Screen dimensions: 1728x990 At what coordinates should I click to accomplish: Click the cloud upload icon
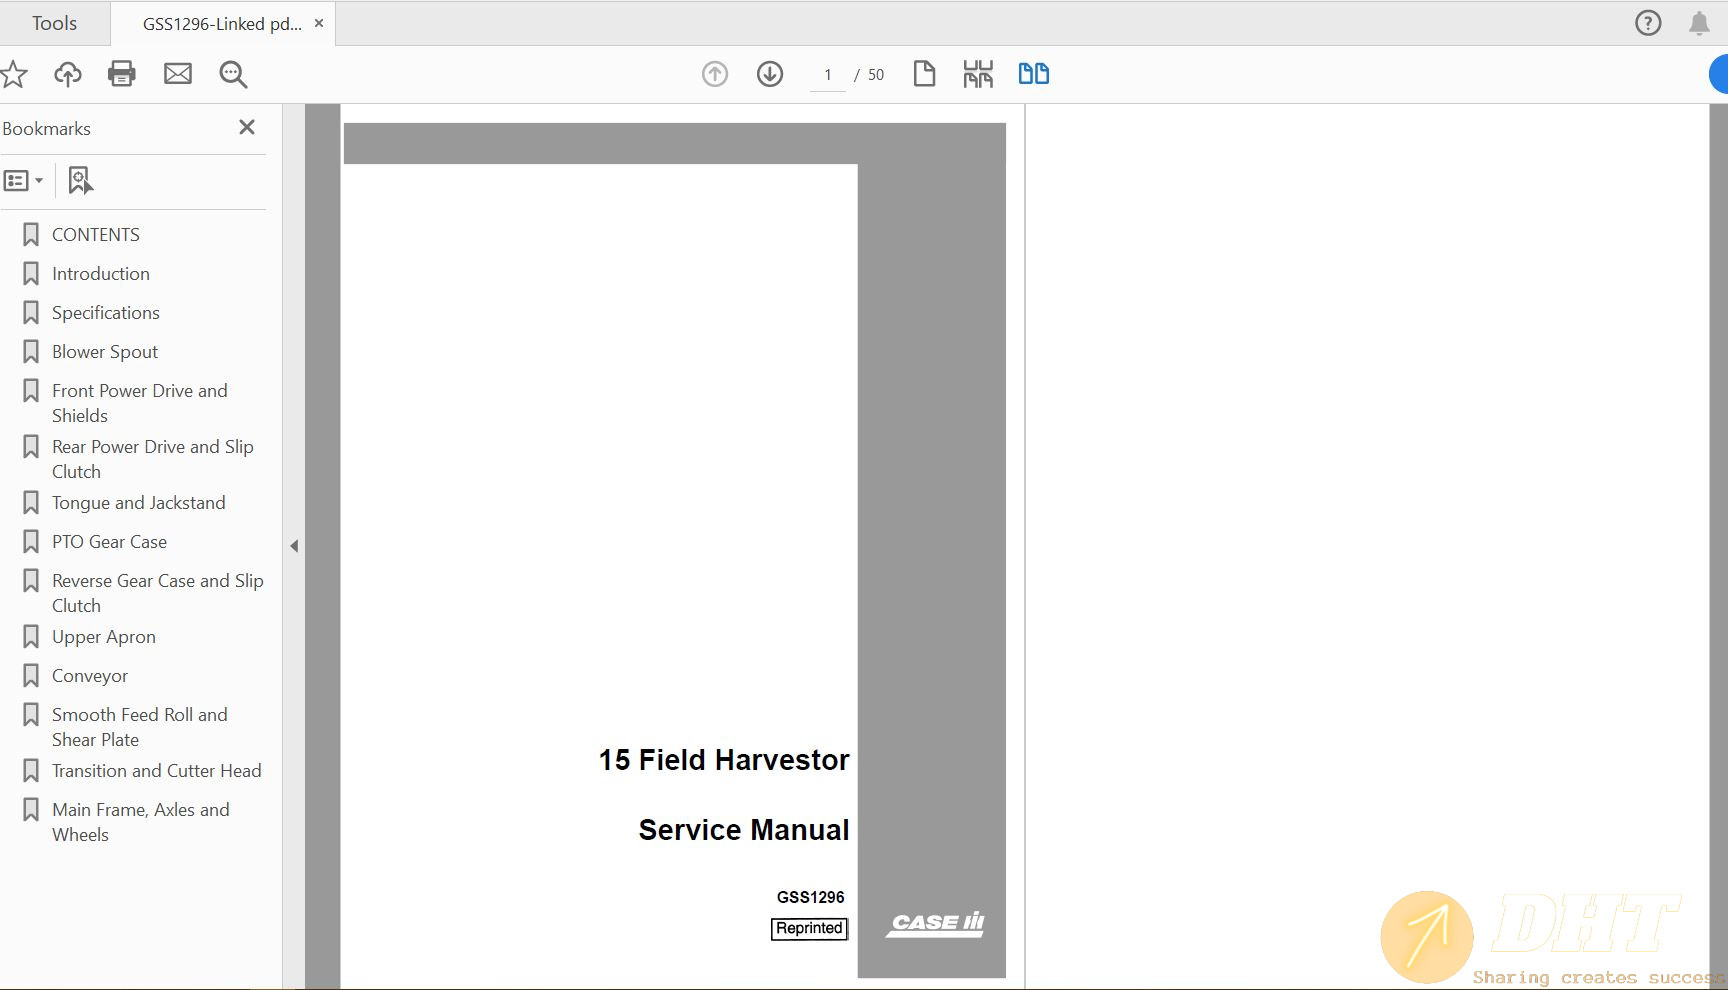[x=68, y=74]
